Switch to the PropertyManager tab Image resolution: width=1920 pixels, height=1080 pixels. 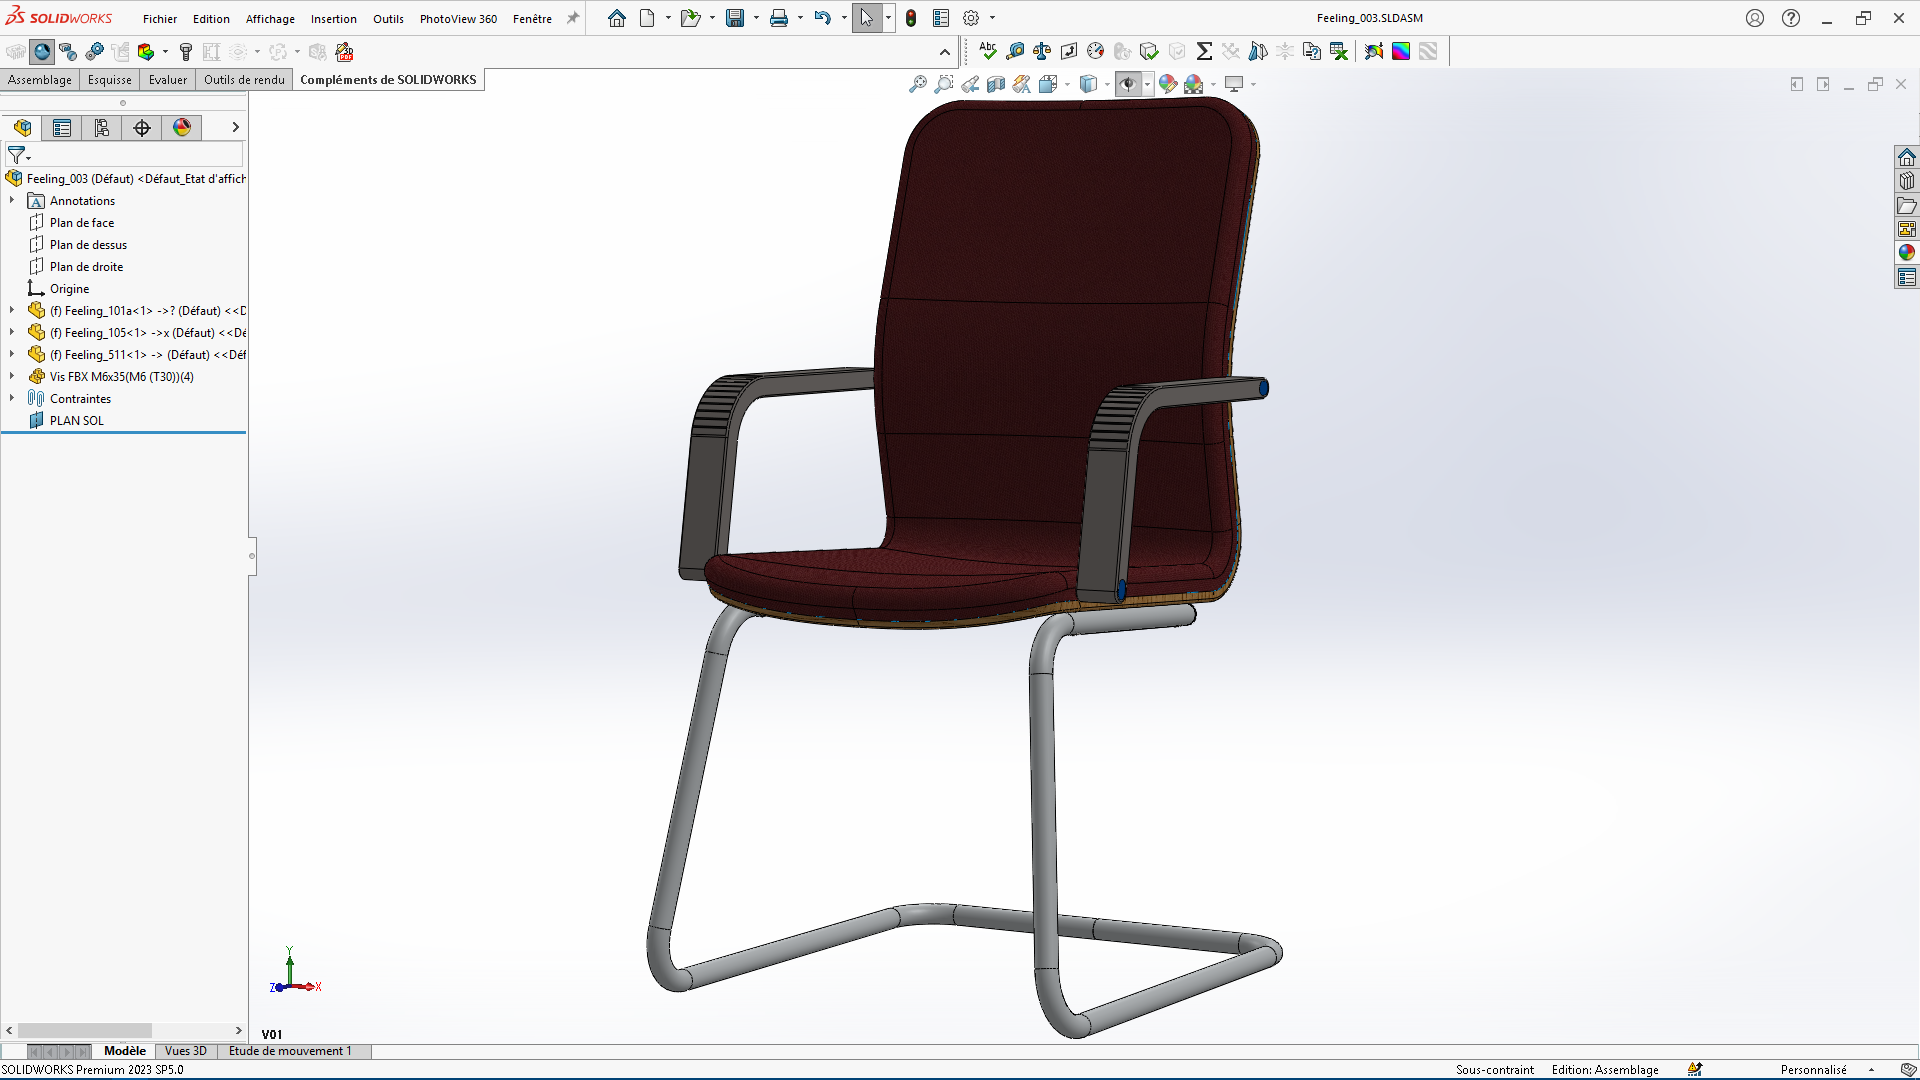62,127
